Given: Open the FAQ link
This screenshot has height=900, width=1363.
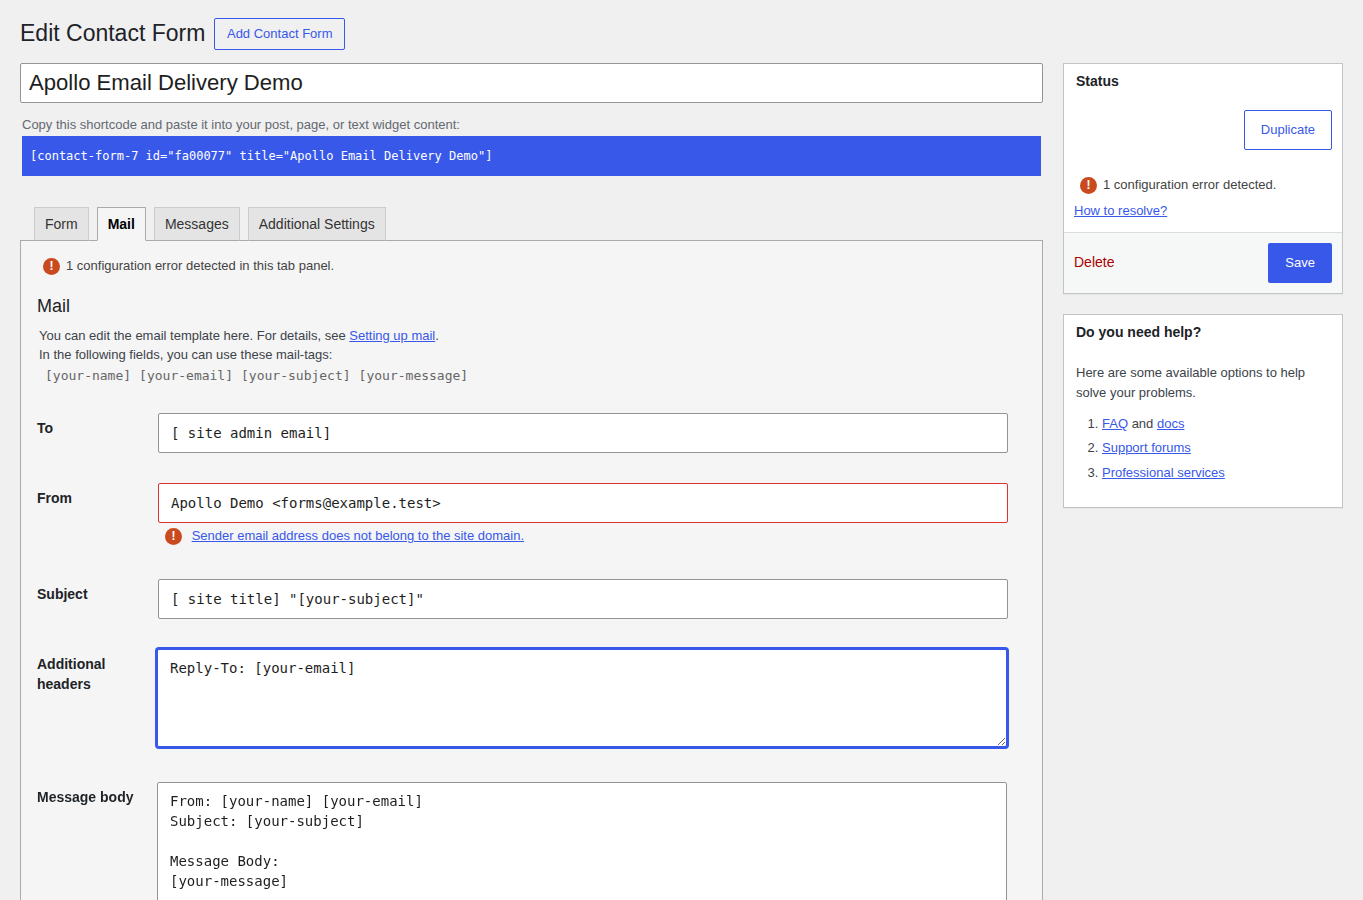Looking at the screenshot, I should pyautogui.click(x=1114, y=424).
